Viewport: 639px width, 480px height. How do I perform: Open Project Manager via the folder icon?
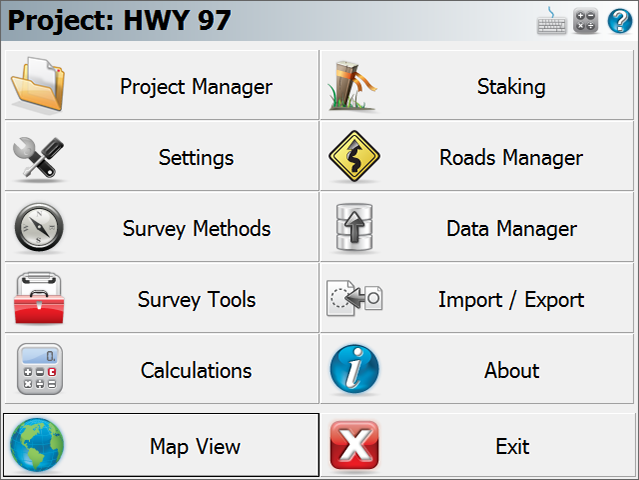[38, 84]
